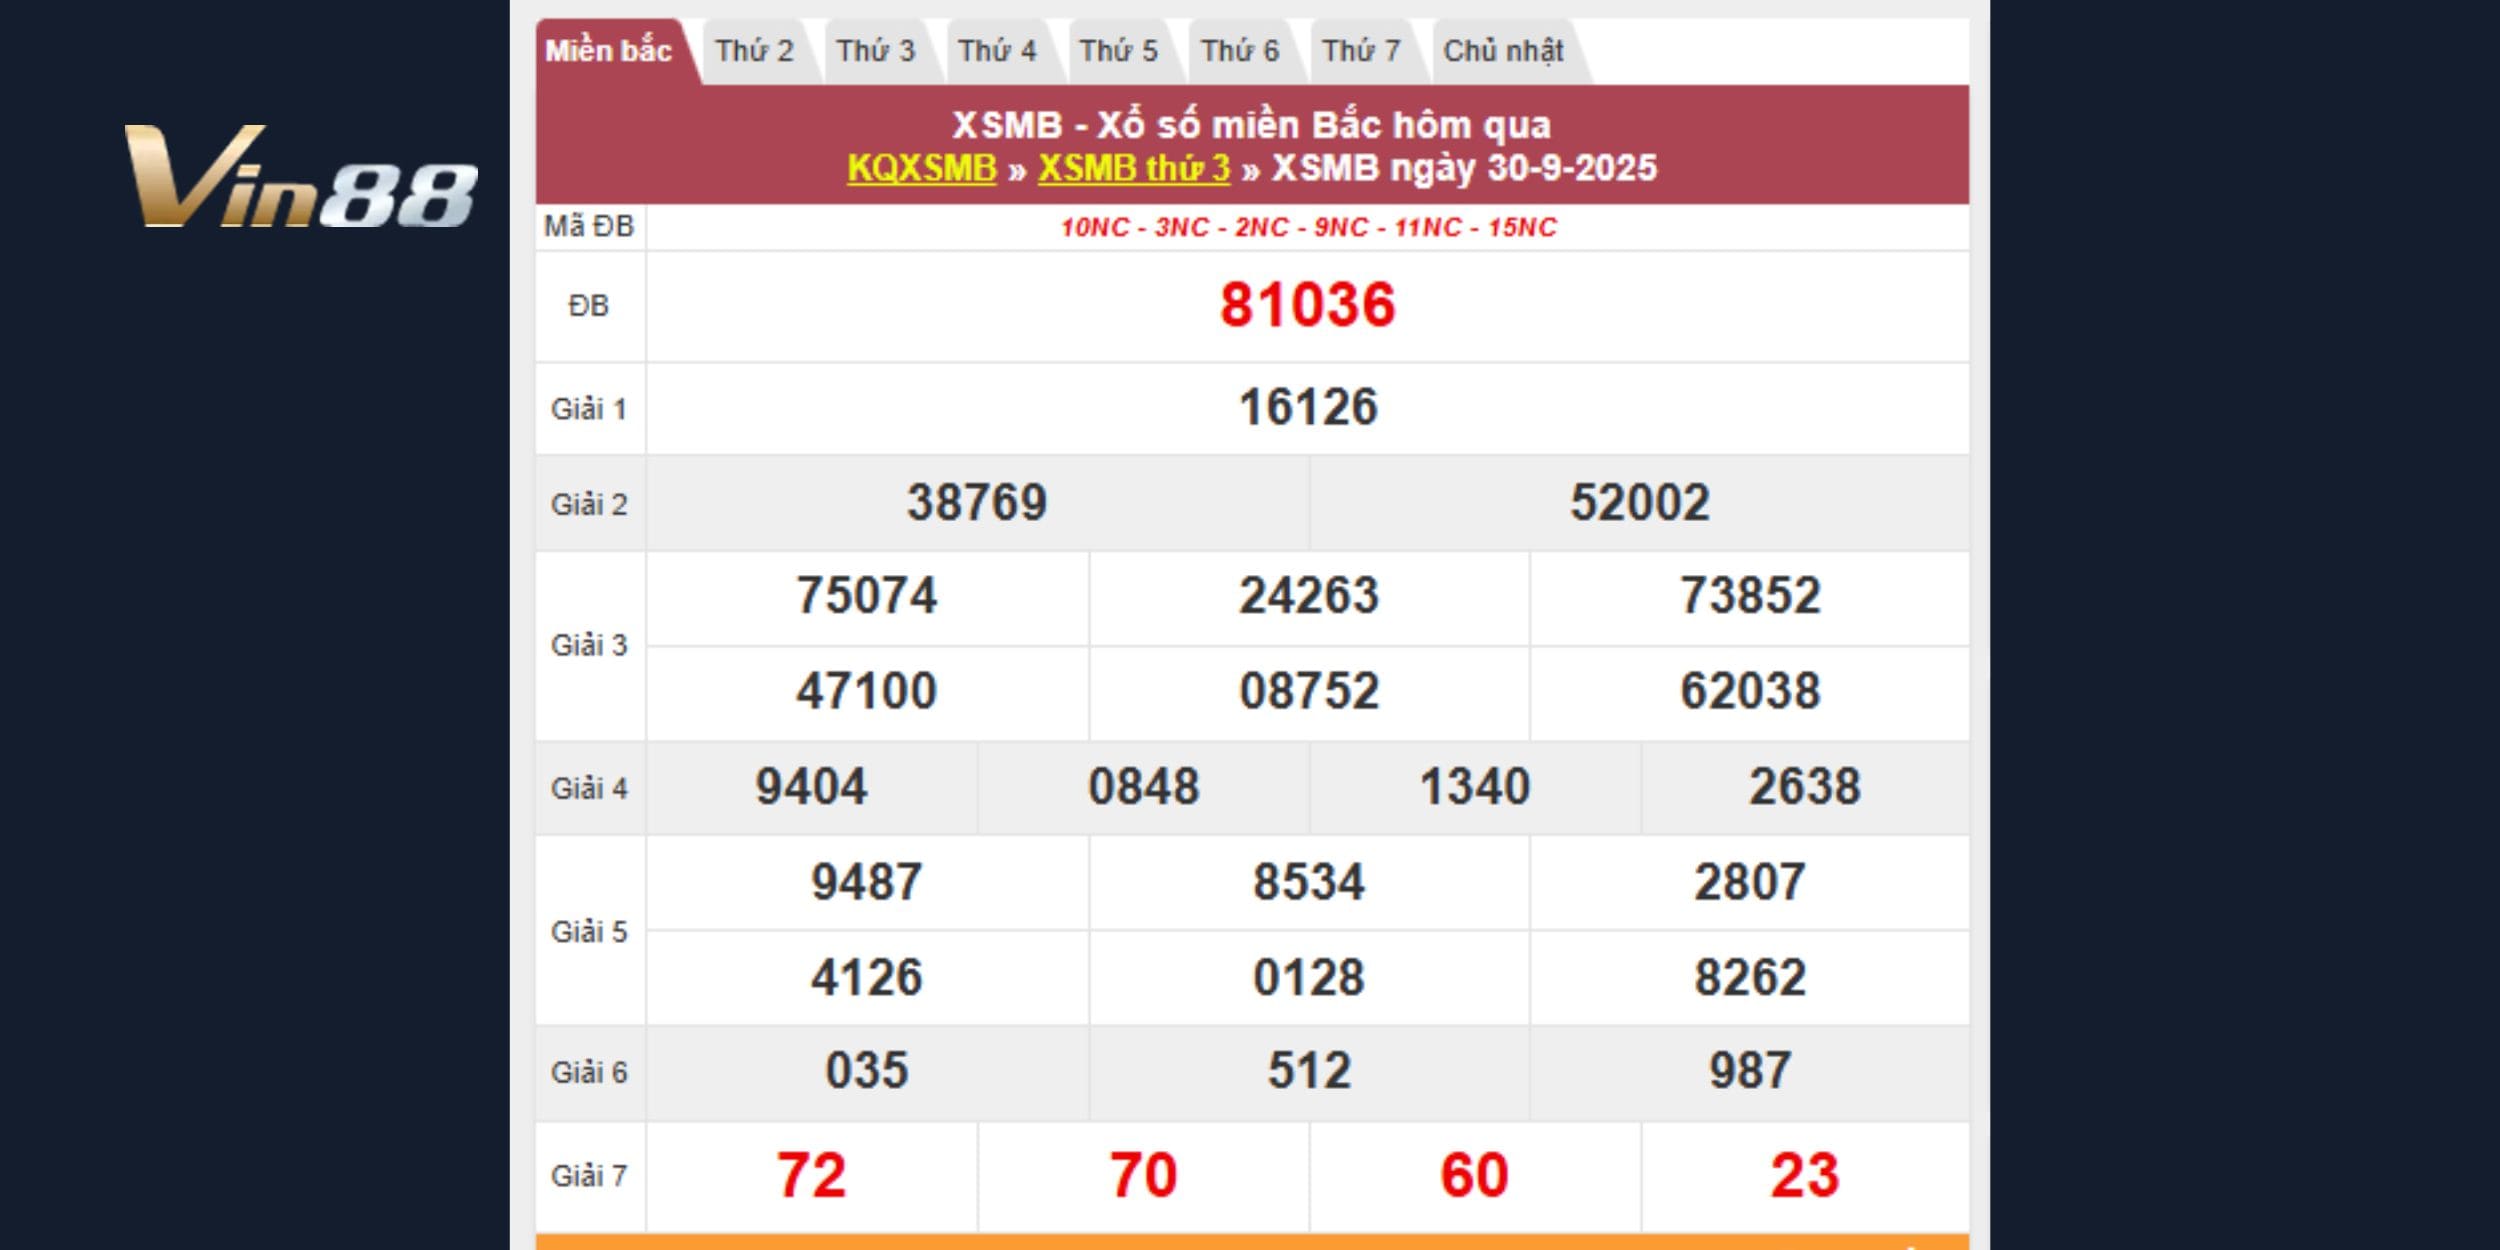Follow the KQXSMB link

(x=921, y=168)
